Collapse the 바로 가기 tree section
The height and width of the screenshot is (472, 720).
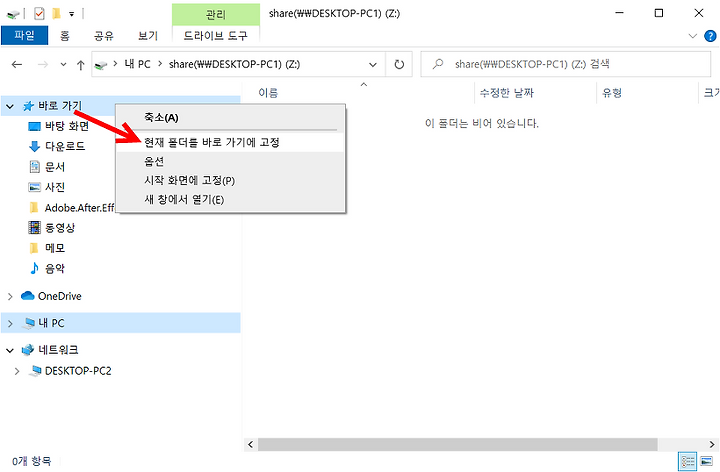click(x=10, y=107)
